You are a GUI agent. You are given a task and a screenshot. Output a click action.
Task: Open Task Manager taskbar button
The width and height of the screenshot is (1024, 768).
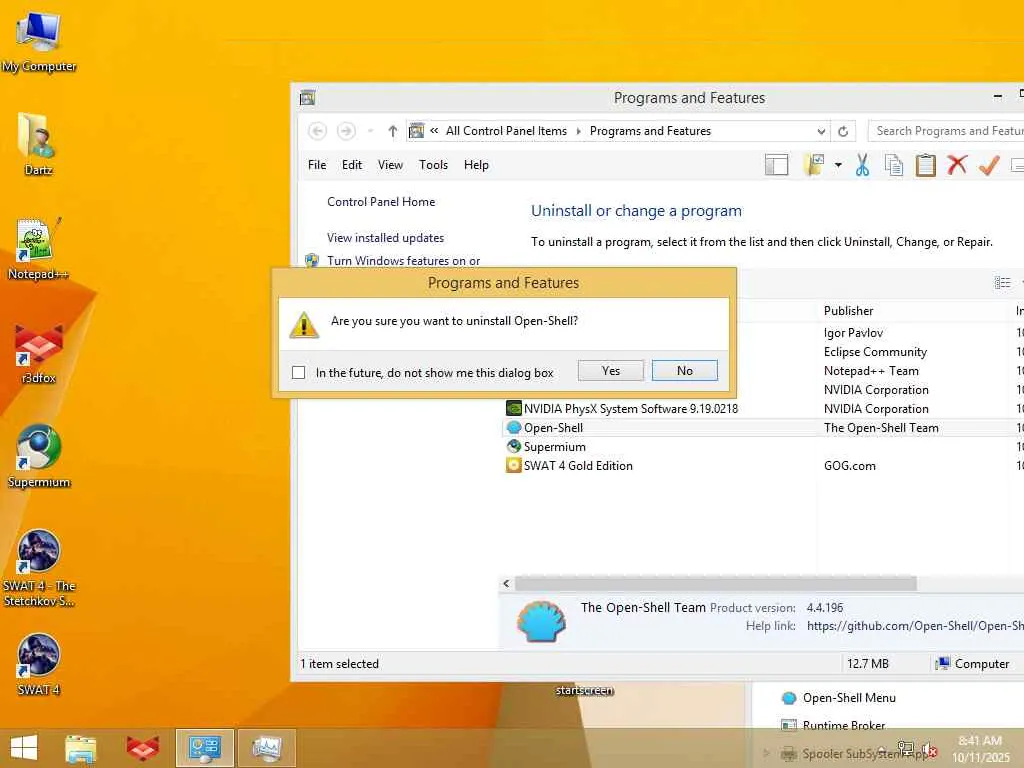click(266, 748)
